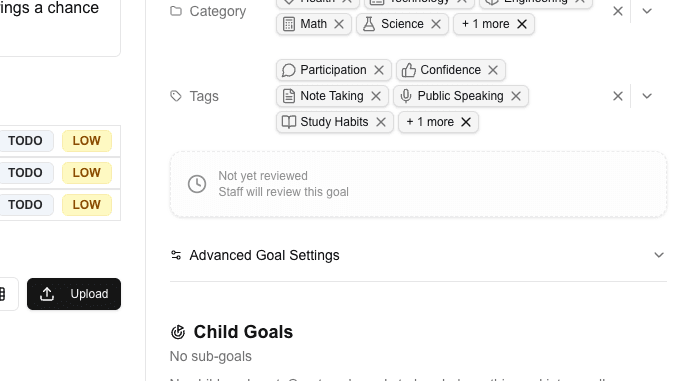Click the '+ 1 more' category chip

tap(485, 24)
